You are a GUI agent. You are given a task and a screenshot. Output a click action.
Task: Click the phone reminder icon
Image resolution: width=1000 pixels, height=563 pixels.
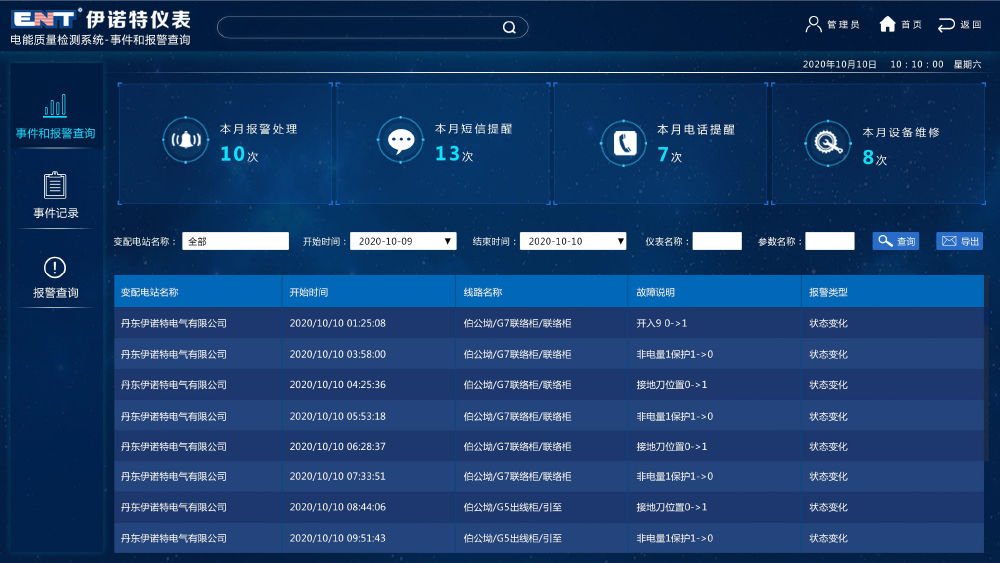[x=624, y=143]
